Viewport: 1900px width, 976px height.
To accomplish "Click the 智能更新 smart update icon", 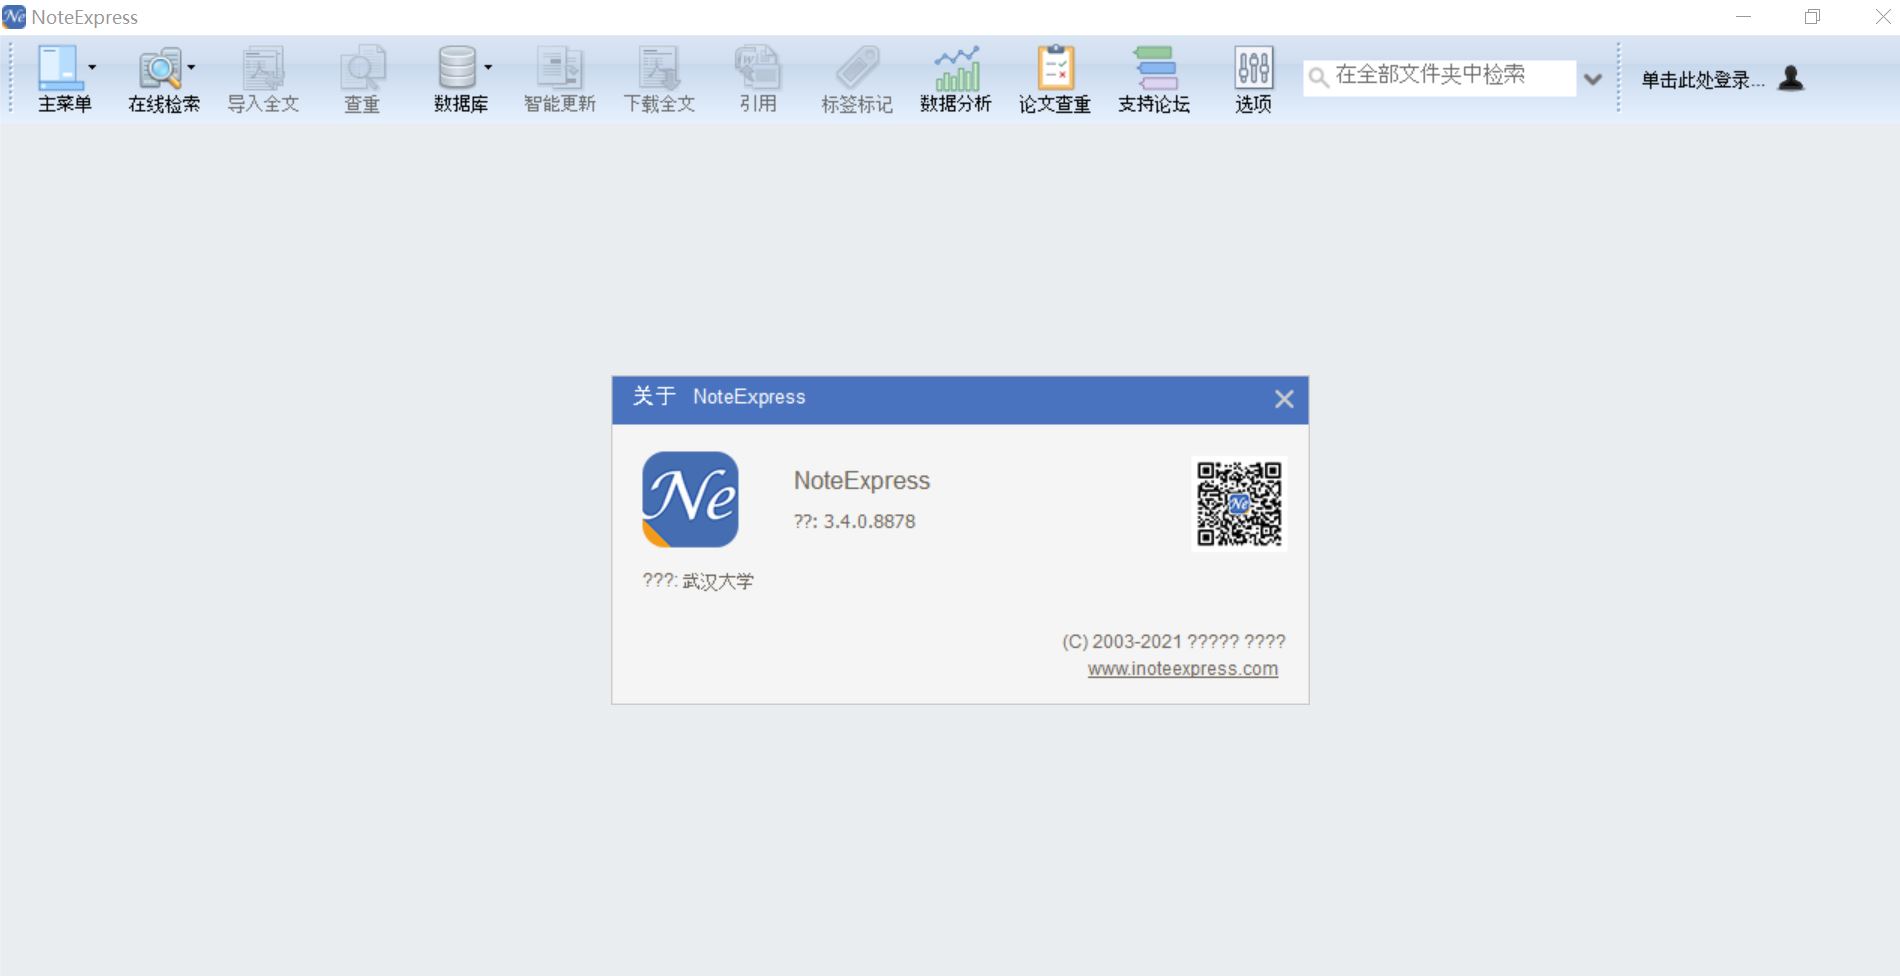I will 559,67.
